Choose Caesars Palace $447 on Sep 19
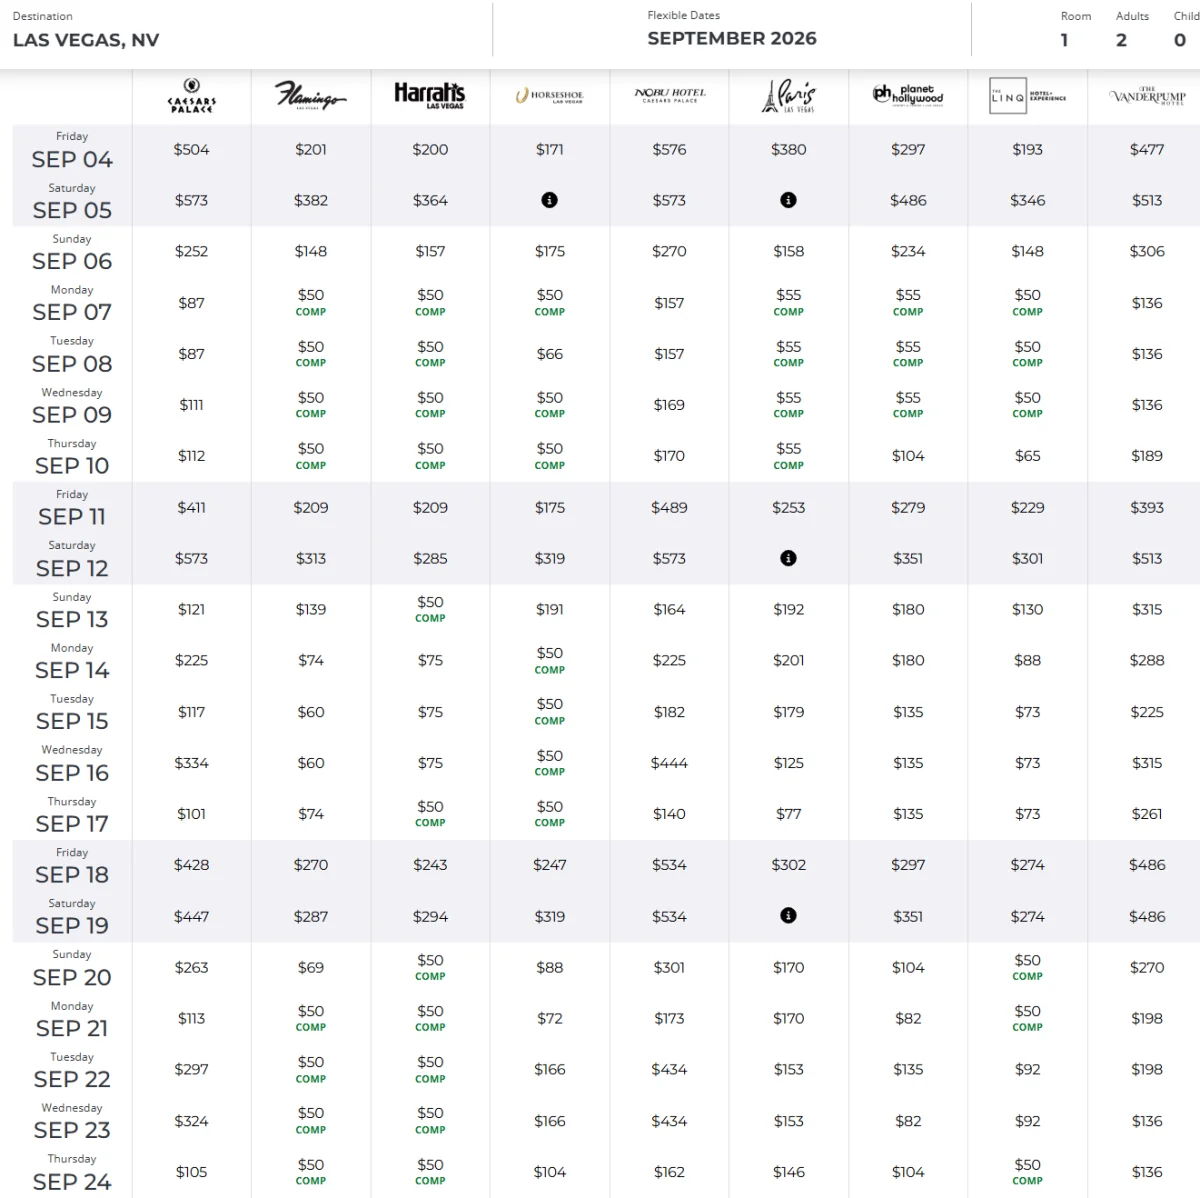1200x1198 pixels. (x=191, y=916)
